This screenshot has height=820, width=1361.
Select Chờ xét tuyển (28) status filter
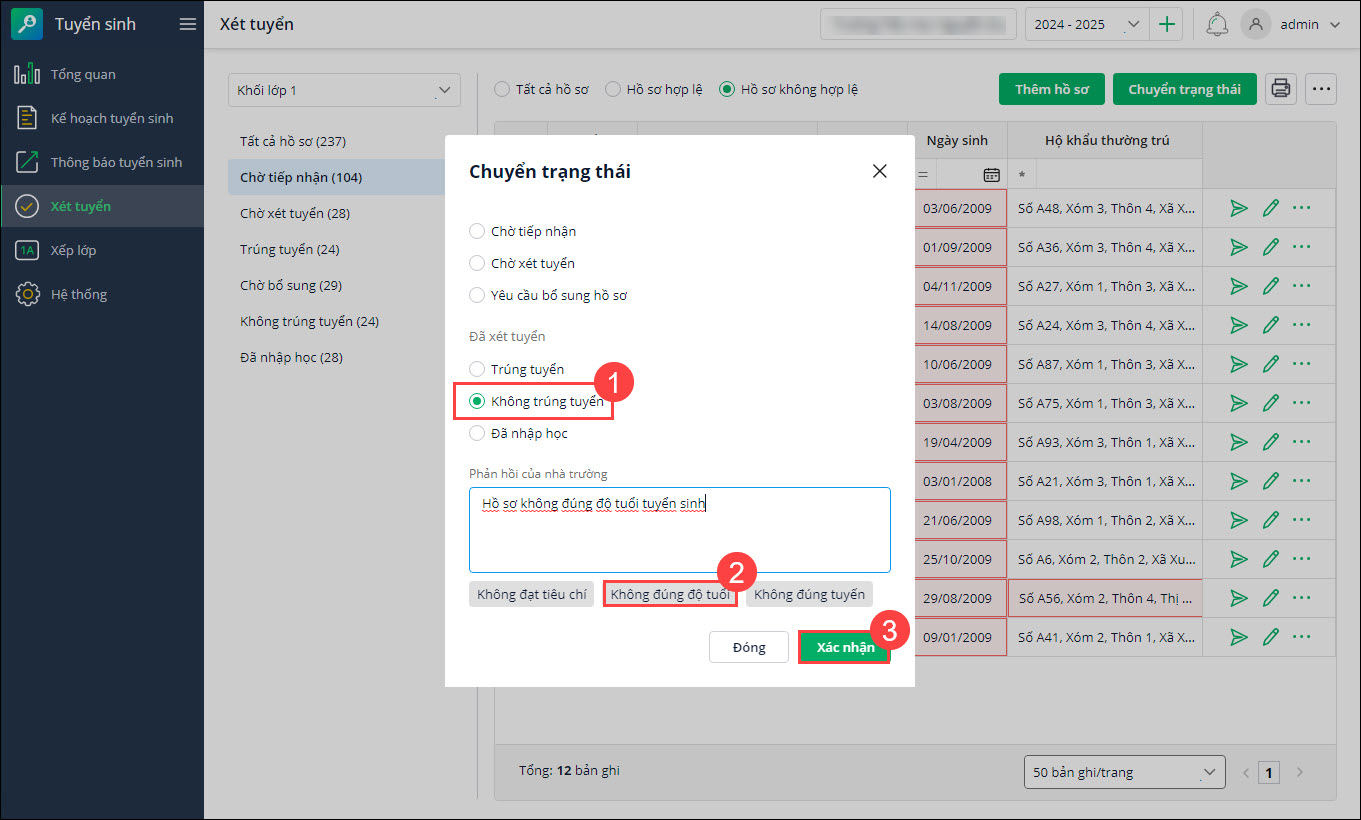pyautogui.click(x=295, y=213)
